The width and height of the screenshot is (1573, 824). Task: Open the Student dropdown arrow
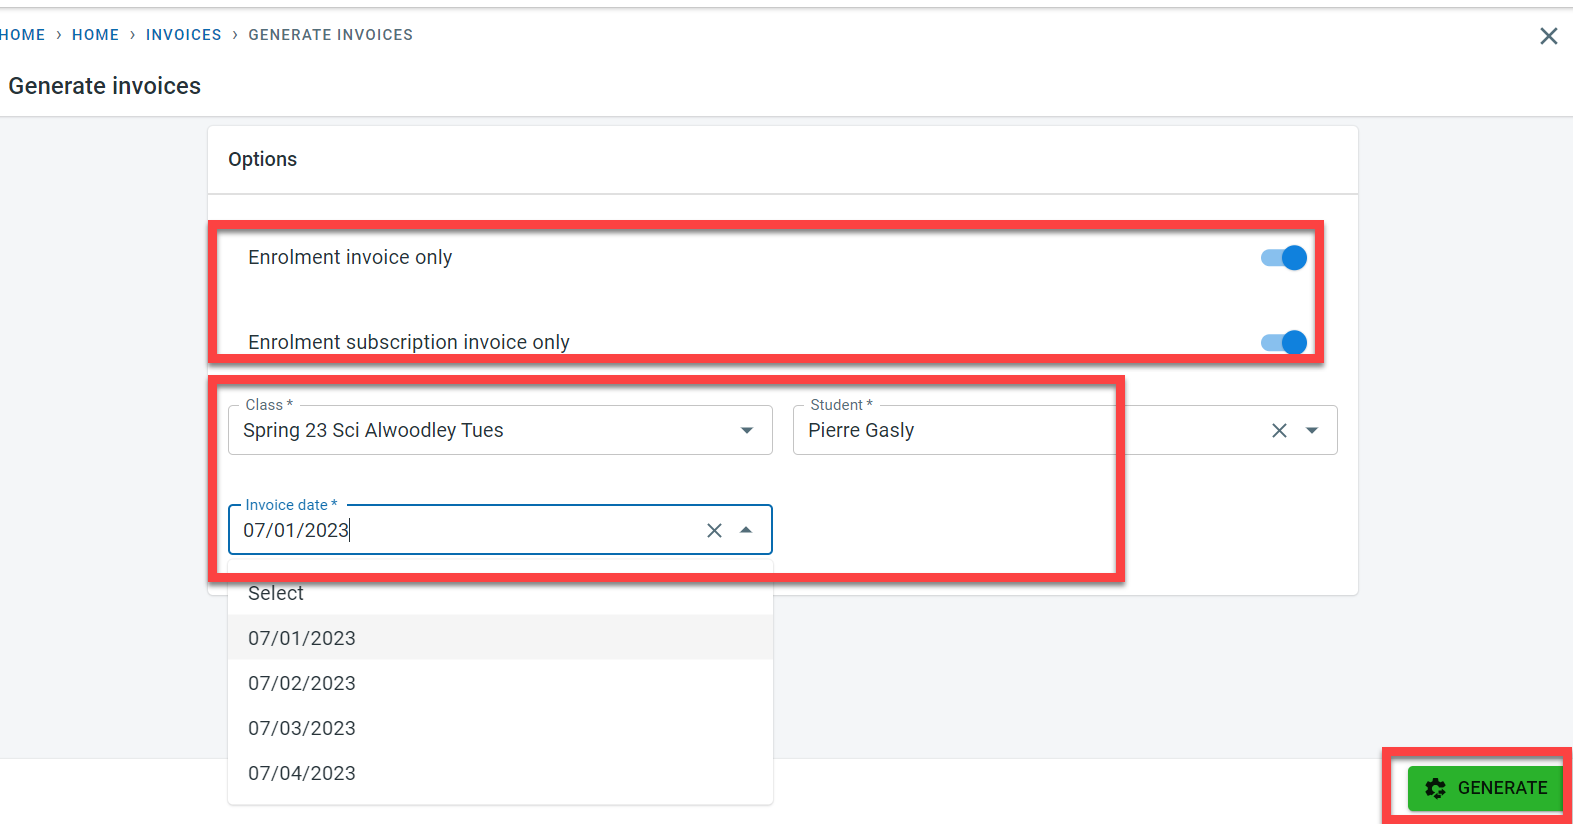pos(1312,430)
